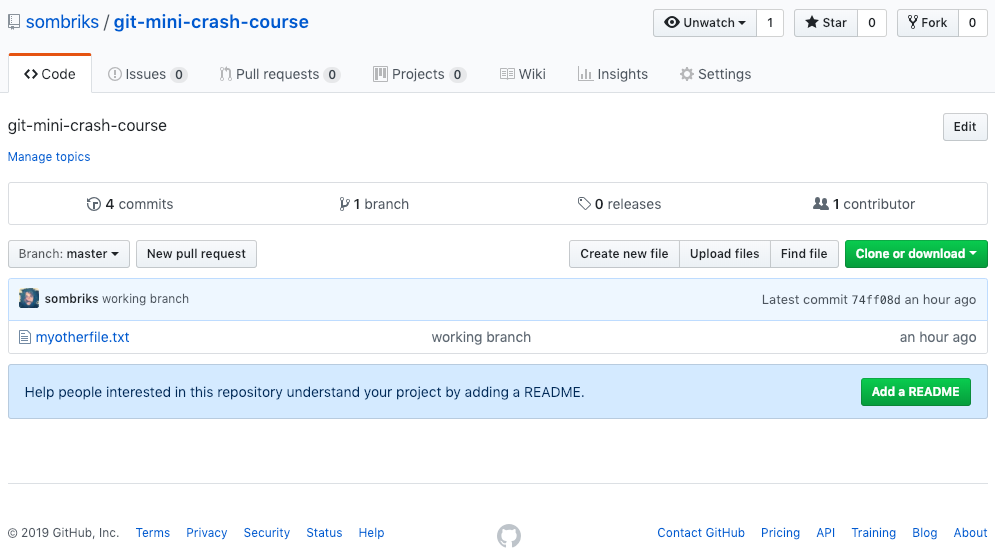Open the 4 commits history
The height and width of the screenshot is (551, 995).
coord(131,204)
